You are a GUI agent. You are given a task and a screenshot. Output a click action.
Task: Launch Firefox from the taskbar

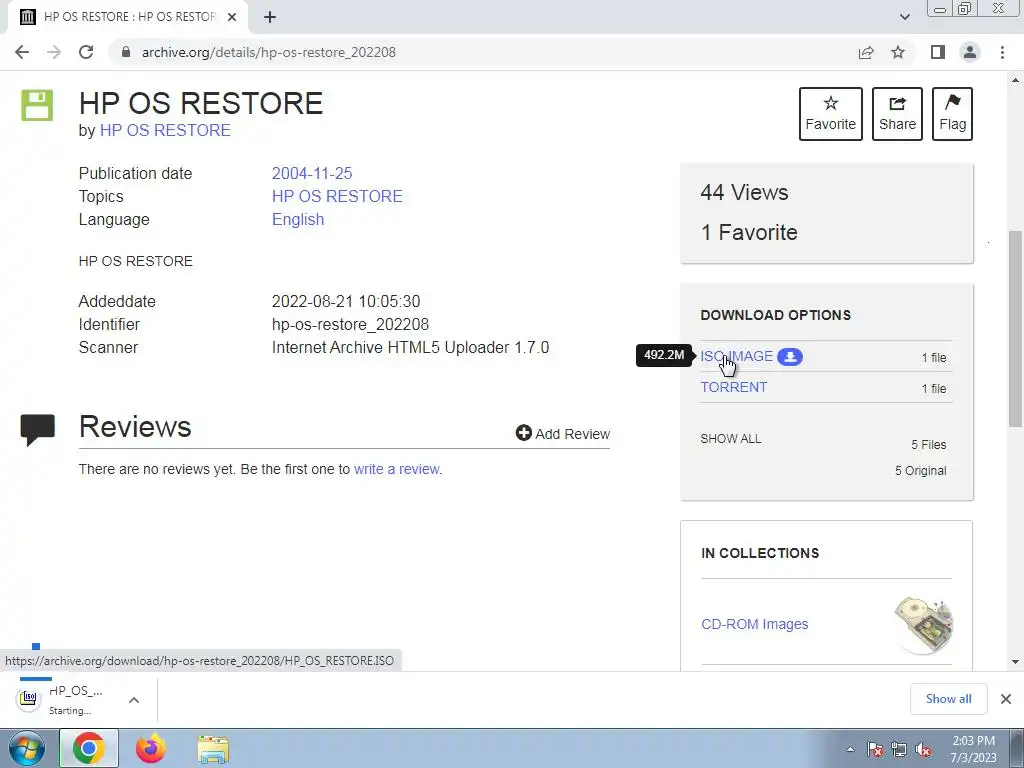[x=151, y=748]
